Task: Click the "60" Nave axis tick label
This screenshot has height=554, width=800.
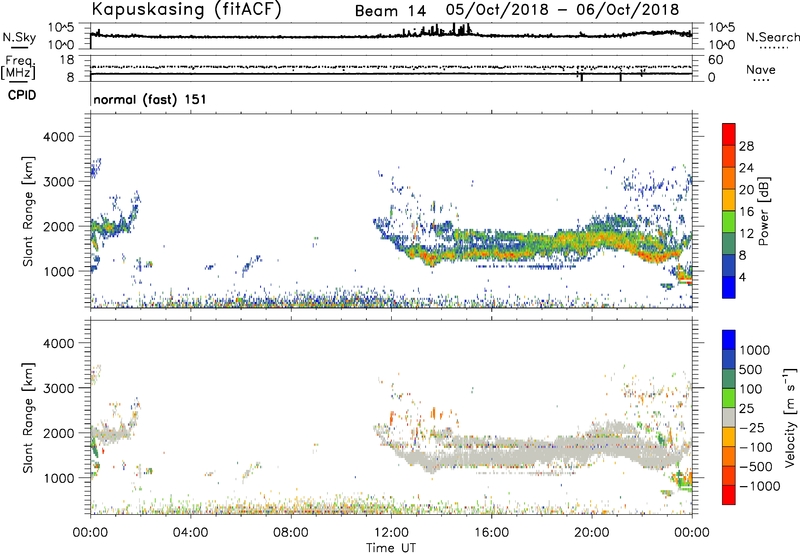Action: tap(716, 60)
